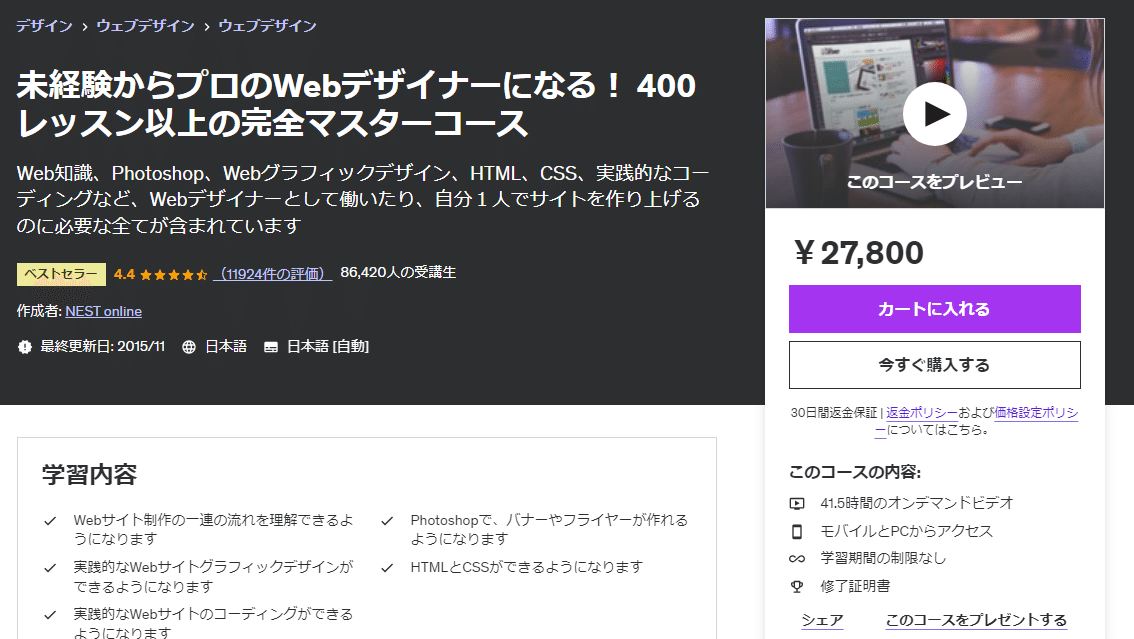
Task: Play the course preview video
Action: 934,113
